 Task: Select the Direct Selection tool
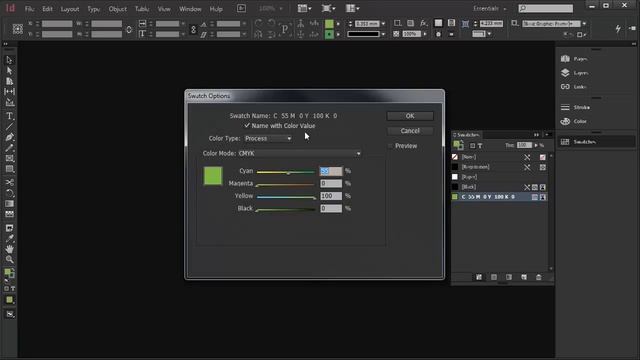9,71
